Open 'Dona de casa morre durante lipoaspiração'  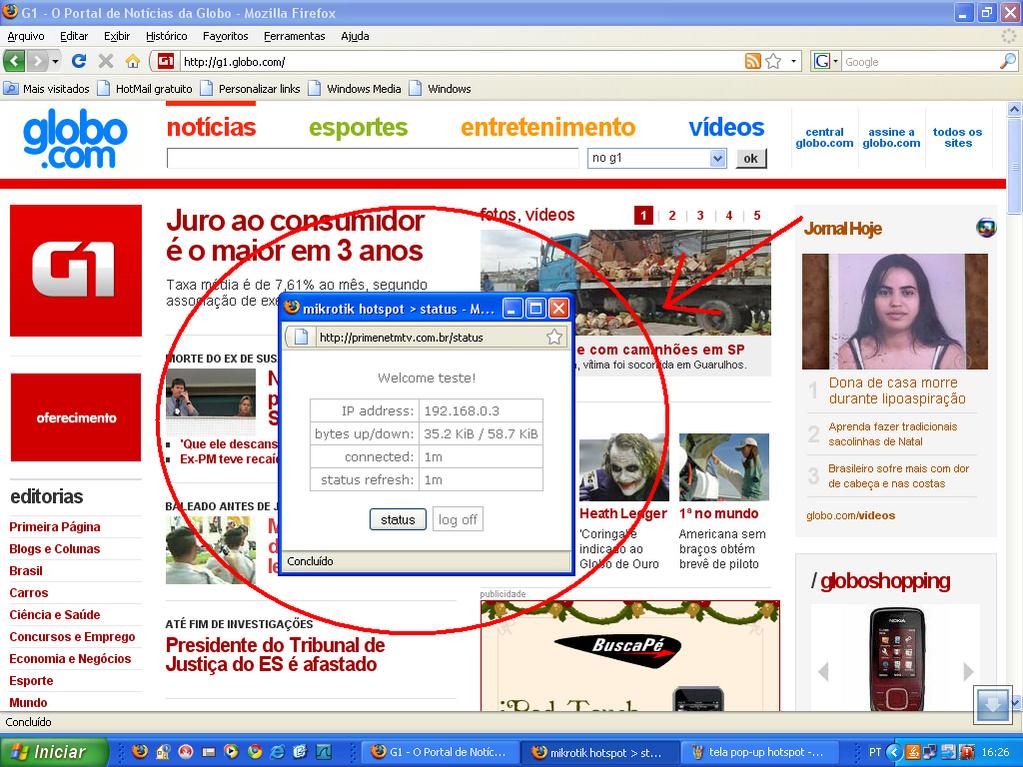pyautogui.click(x=897, y=391)
